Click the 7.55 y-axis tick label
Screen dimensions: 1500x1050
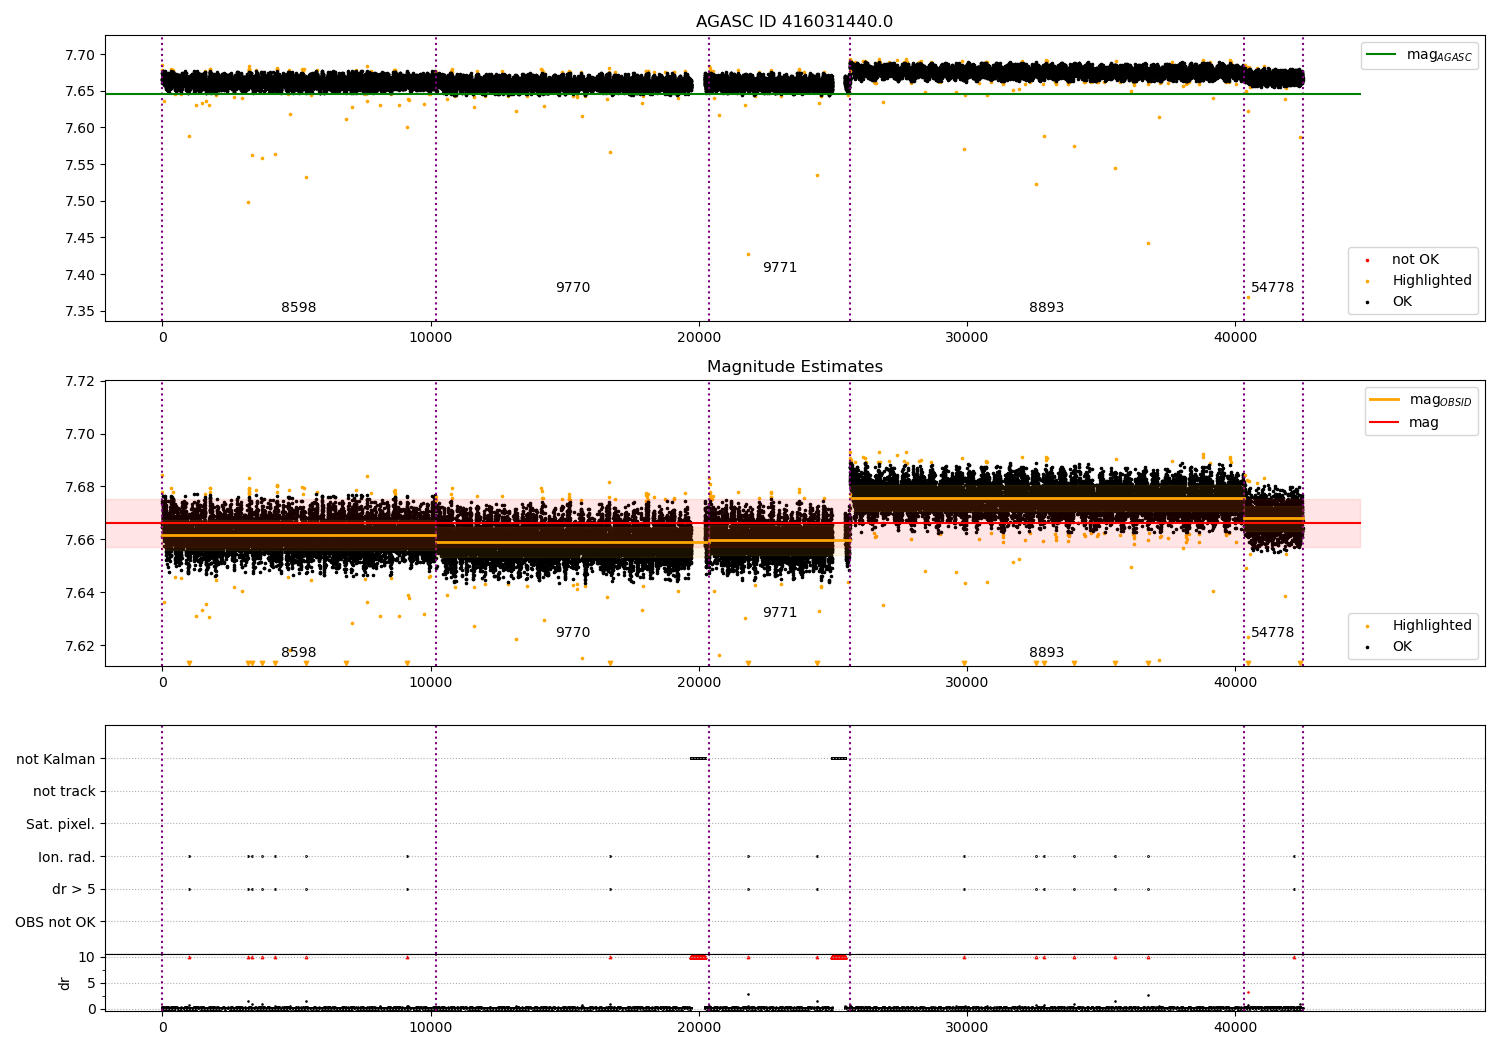[x=80, y=165]
